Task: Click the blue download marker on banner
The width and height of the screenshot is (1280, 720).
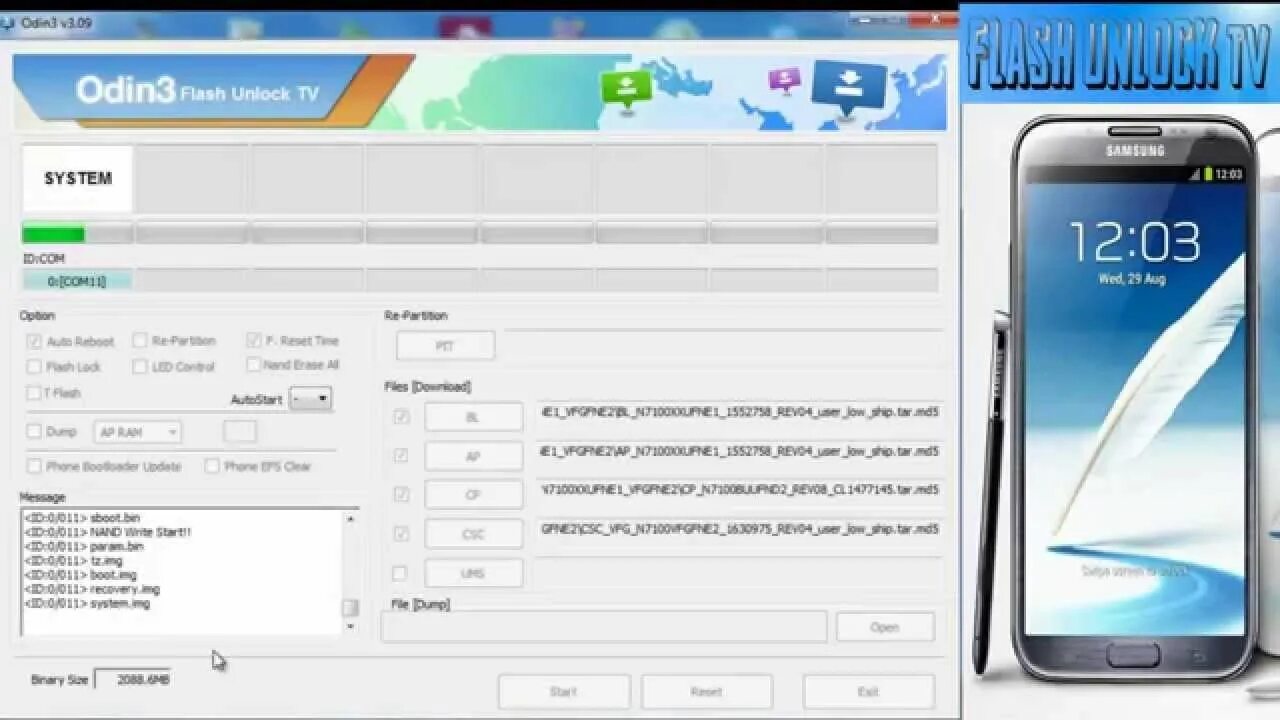Action: click(849, 87)
